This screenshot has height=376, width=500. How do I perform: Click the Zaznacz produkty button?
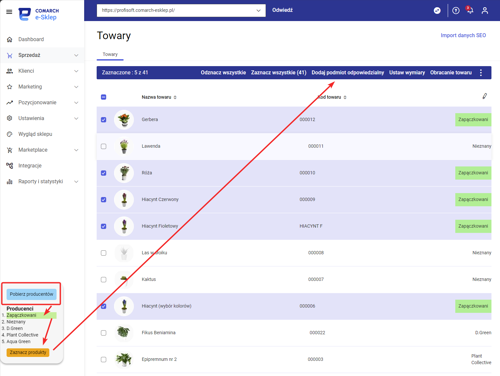[28, 352]
